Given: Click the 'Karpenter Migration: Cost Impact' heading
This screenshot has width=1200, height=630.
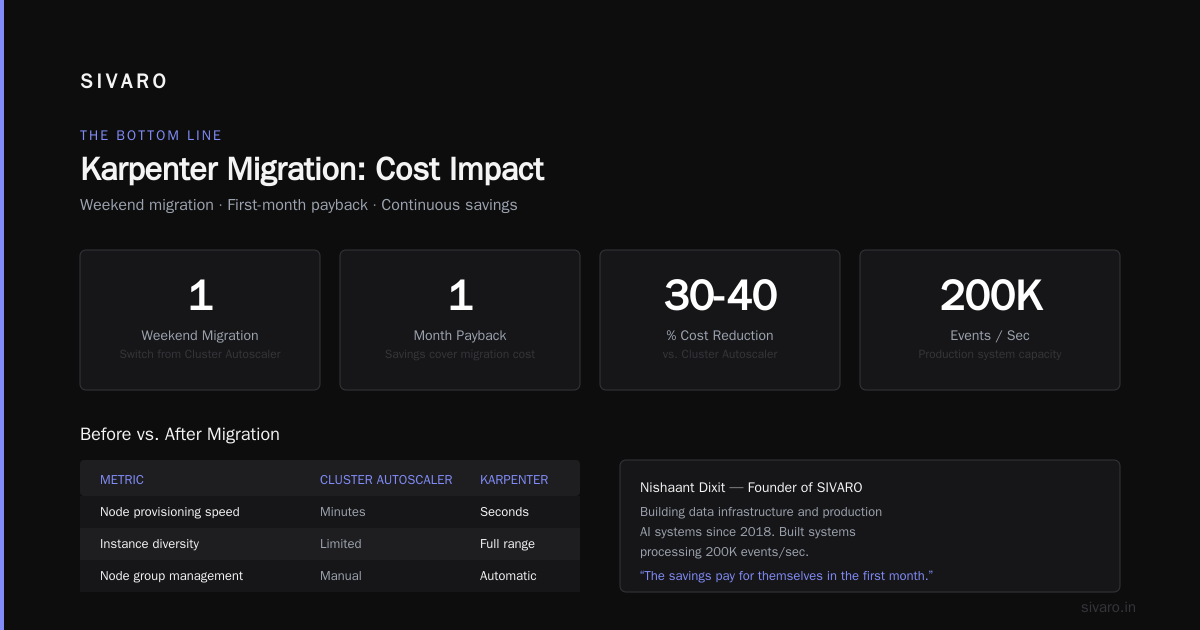Looking at the screenshot, I should click(312, 169).
